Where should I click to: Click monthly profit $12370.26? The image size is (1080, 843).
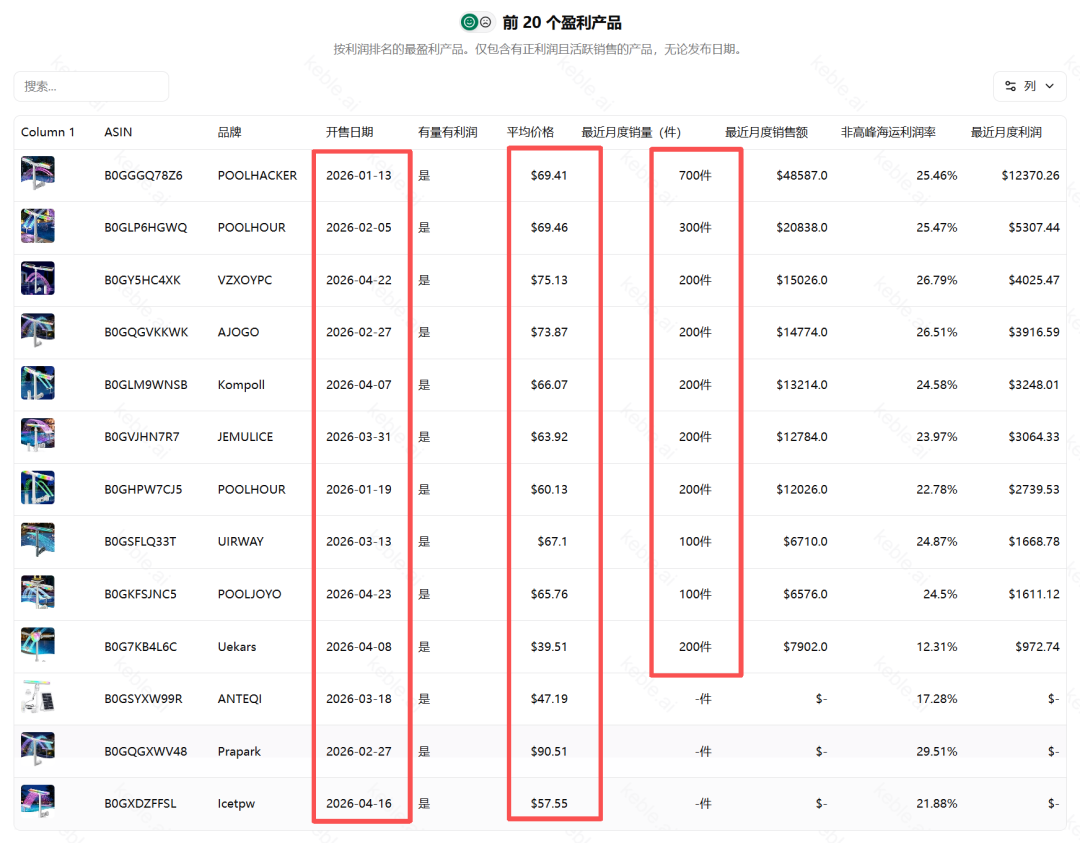1030,176
